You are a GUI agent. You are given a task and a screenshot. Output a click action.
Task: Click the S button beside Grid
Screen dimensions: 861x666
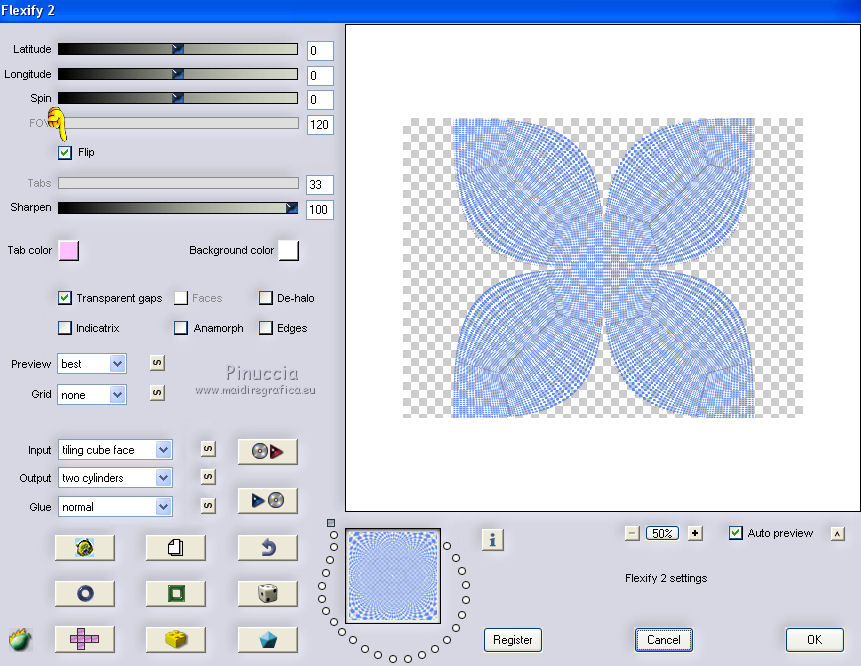point(157,393)
